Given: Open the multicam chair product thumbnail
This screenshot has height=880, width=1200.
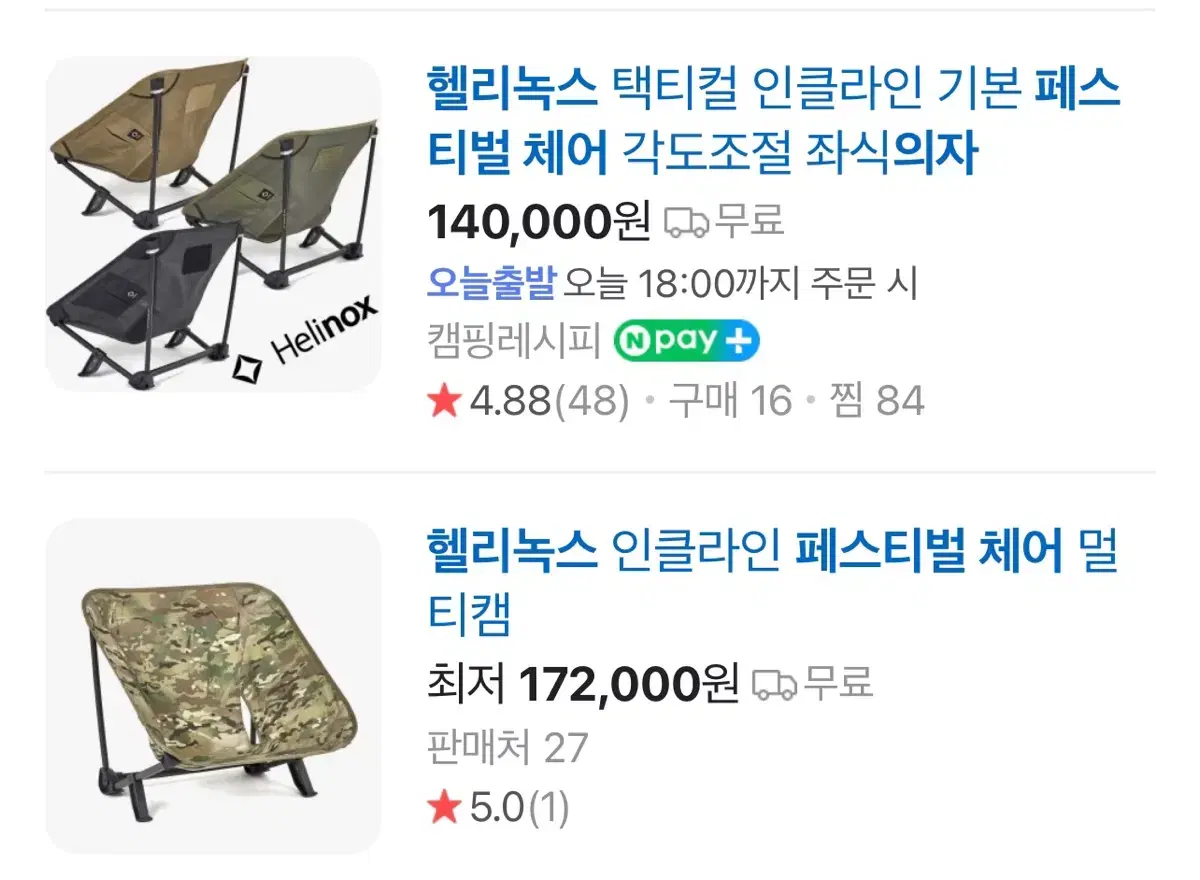Looking at the screenshot, I should tap(213, 686).
